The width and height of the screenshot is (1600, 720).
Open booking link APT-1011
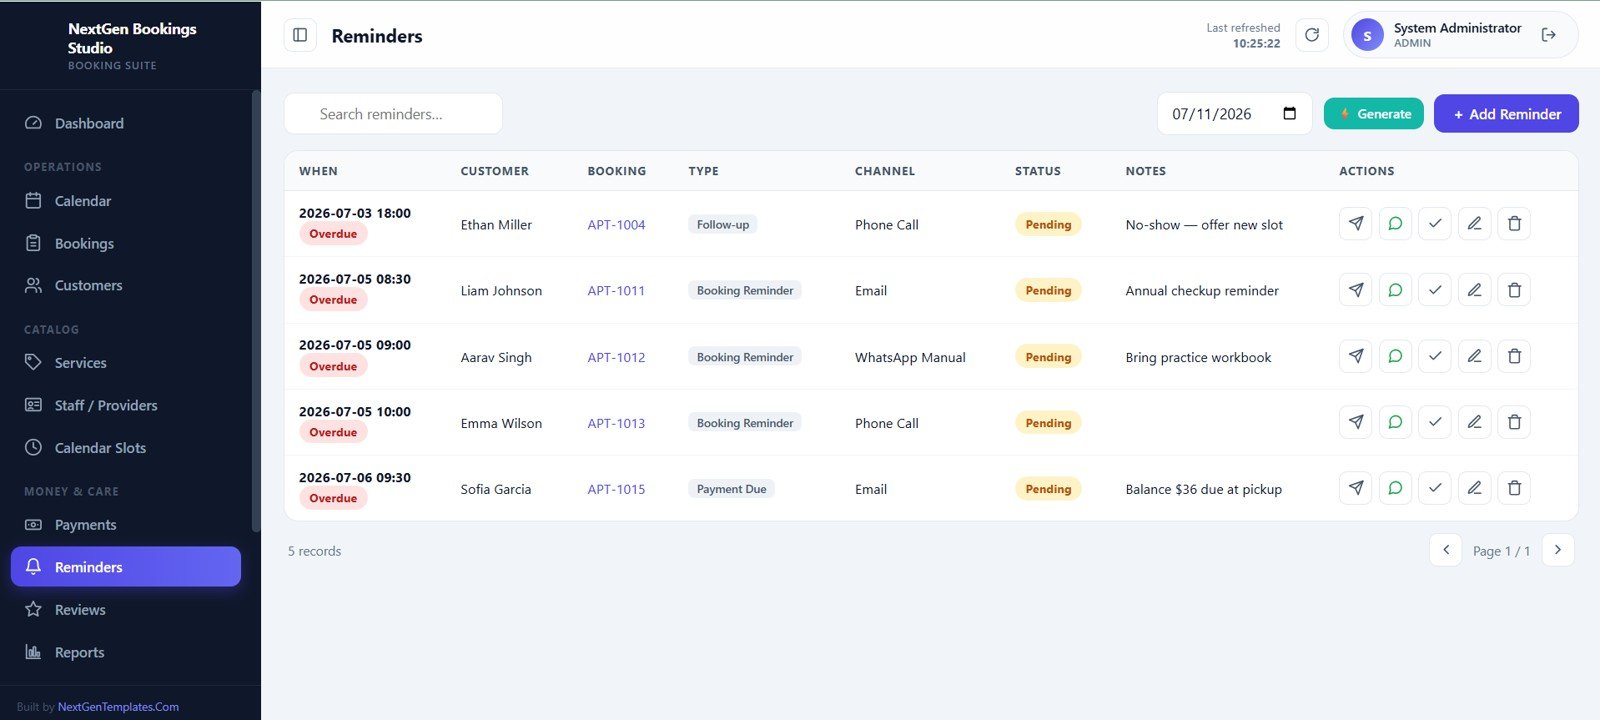pyautogui.click(x=616, y=291)
